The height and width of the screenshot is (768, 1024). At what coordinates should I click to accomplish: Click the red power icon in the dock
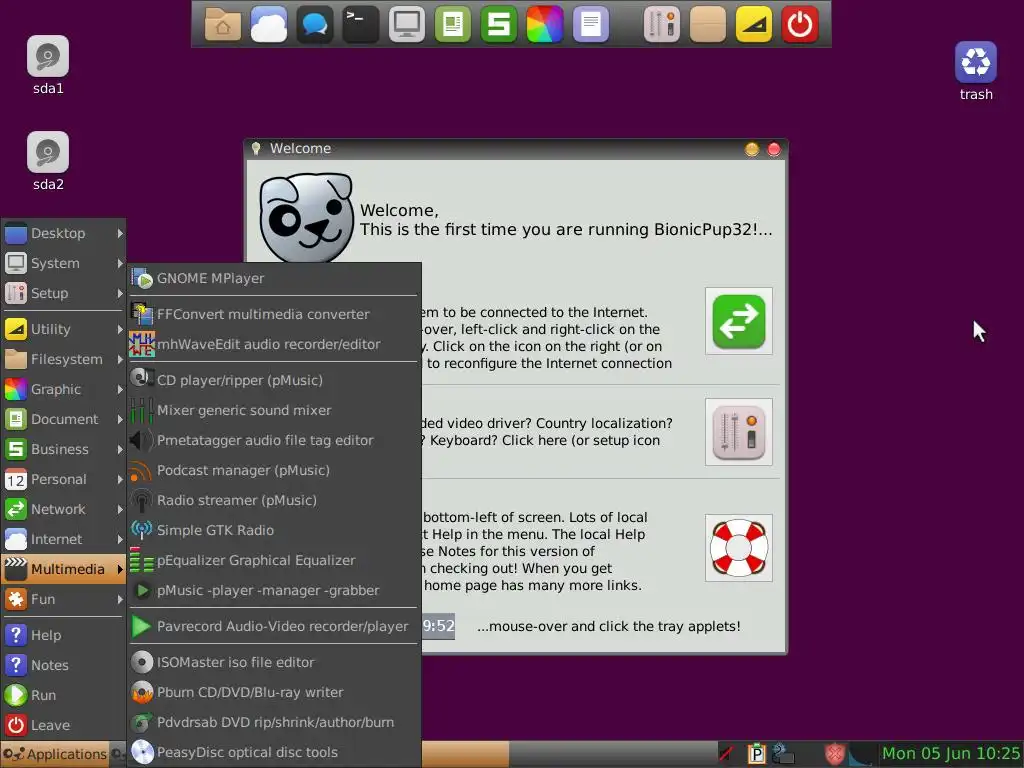click(800, 24)
